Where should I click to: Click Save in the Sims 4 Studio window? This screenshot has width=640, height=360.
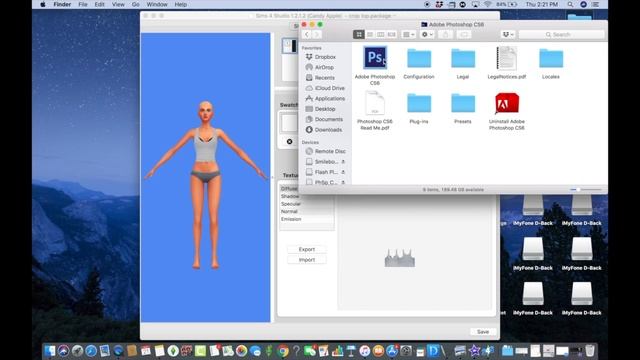click(x=483, y=332)
